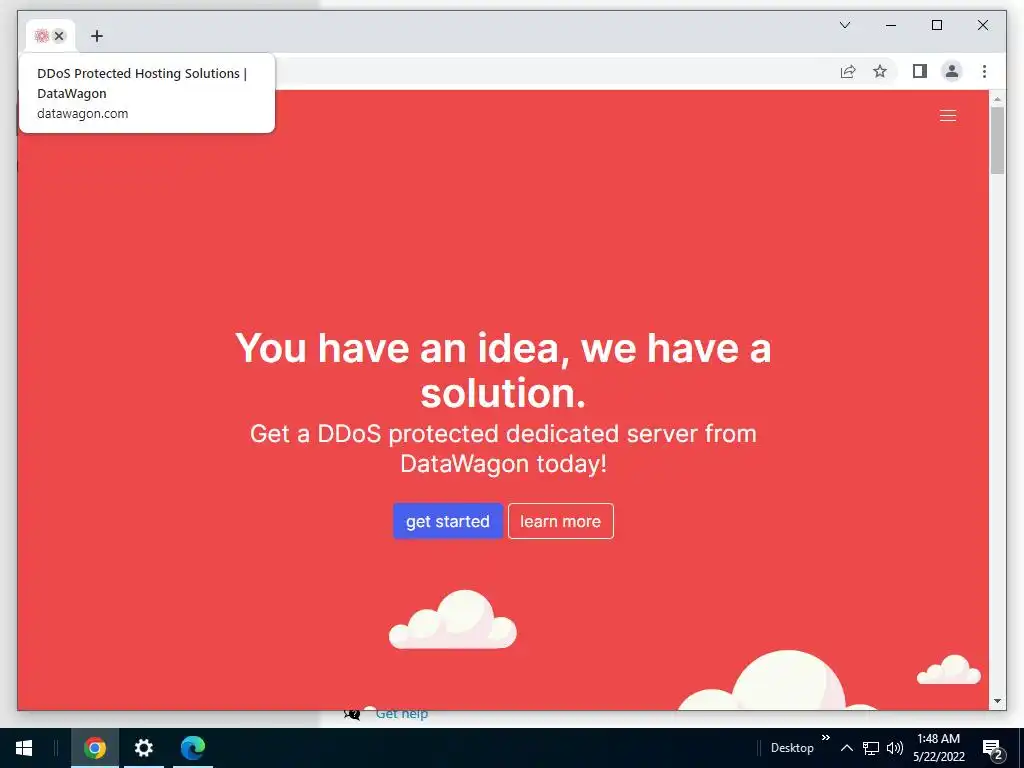The width and height of the screenshot is (1024, 768).
Task: Close the DataWagon browser tab
Action: point(59,36)
